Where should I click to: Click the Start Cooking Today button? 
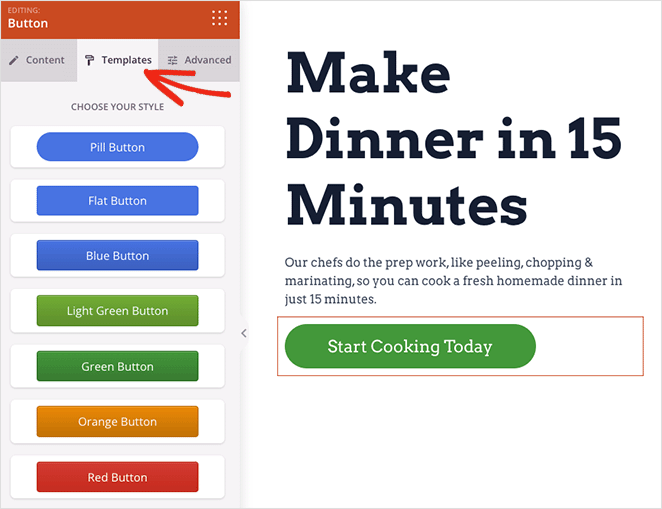pos(410,346)
